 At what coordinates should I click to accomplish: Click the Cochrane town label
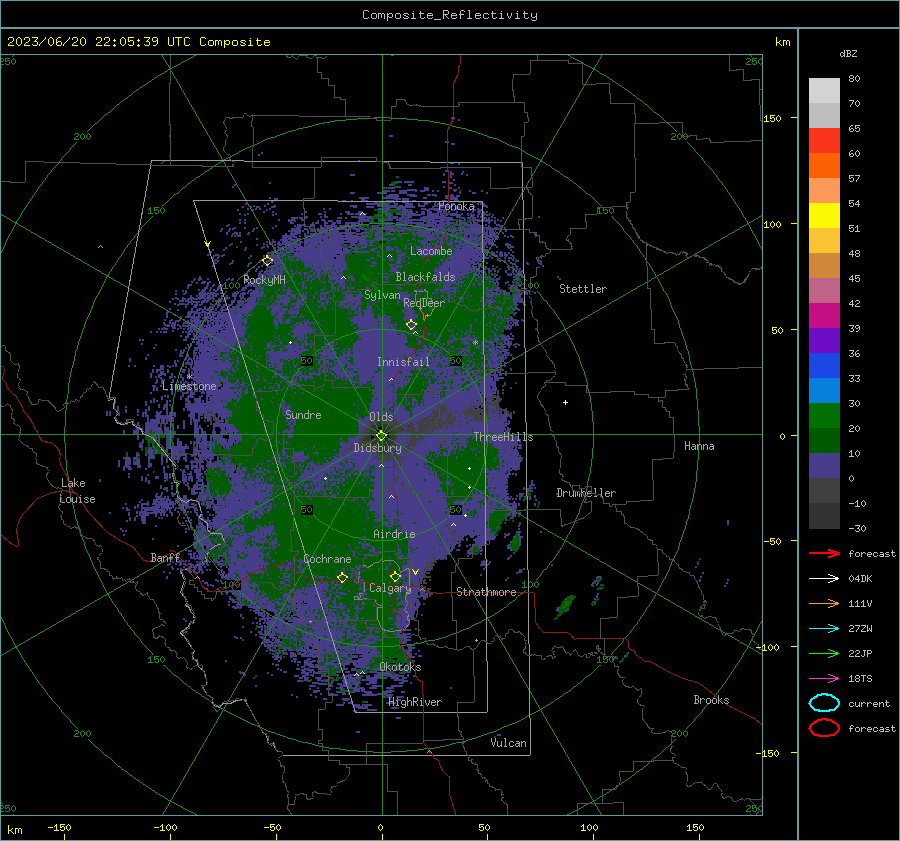tap(327, 559)
